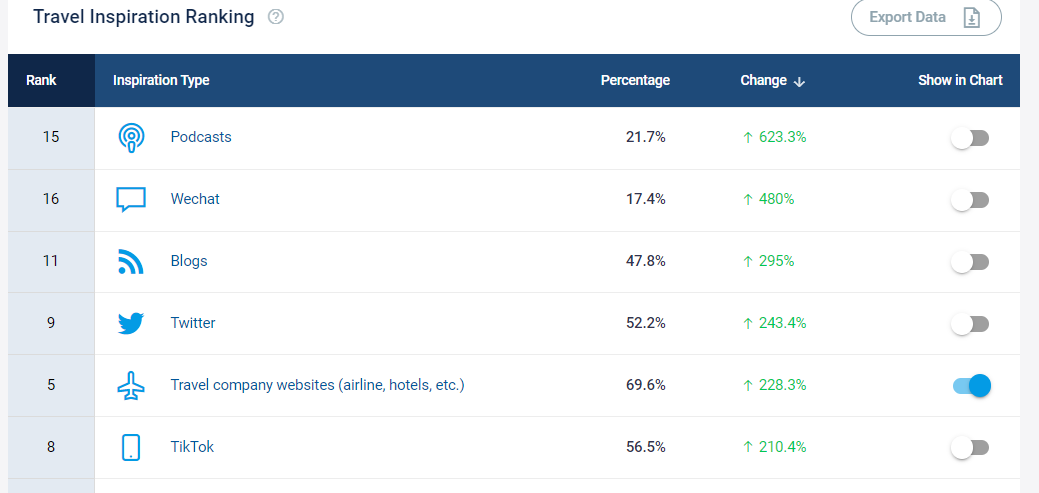This screenshot has width=1039, height=493.
Task: Show Wechat in the chart
Action: pos(969,200)
